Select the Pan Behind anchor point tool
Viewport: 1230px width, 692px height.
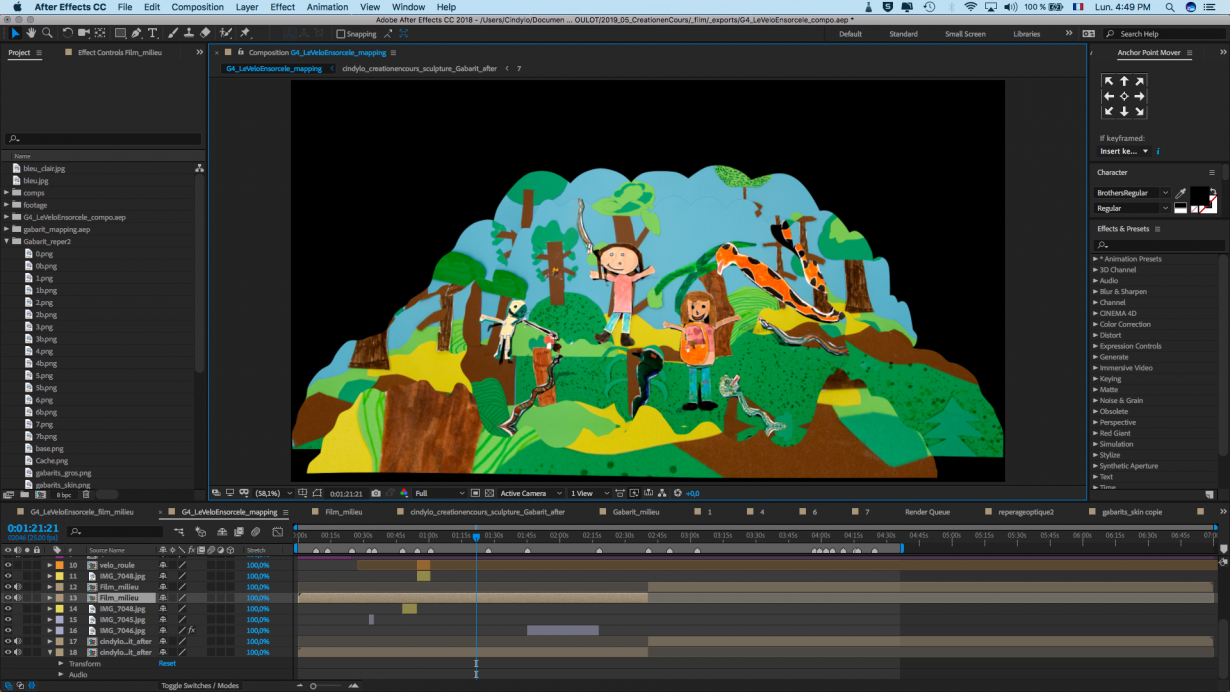point(102,33)
